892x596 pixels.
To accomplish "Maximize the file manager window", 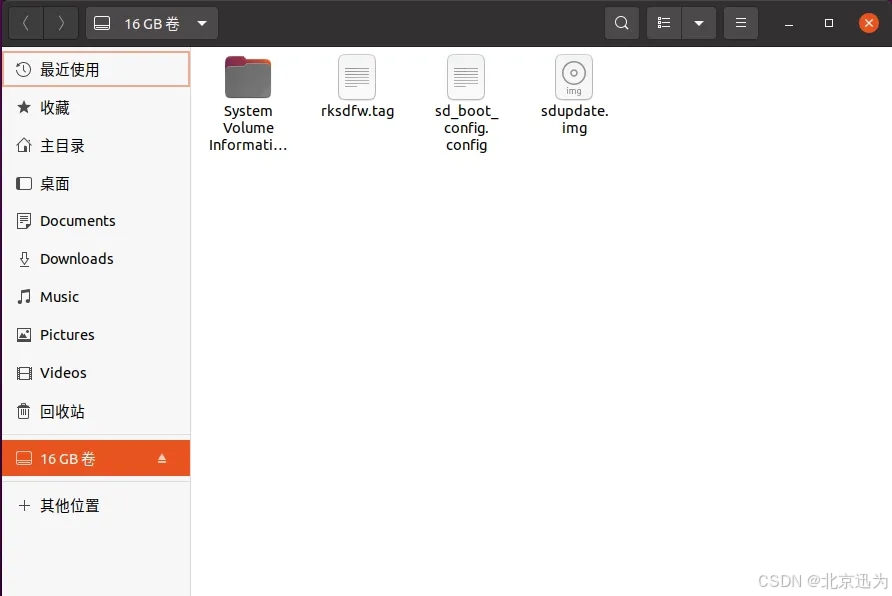I will pos(829,23).
